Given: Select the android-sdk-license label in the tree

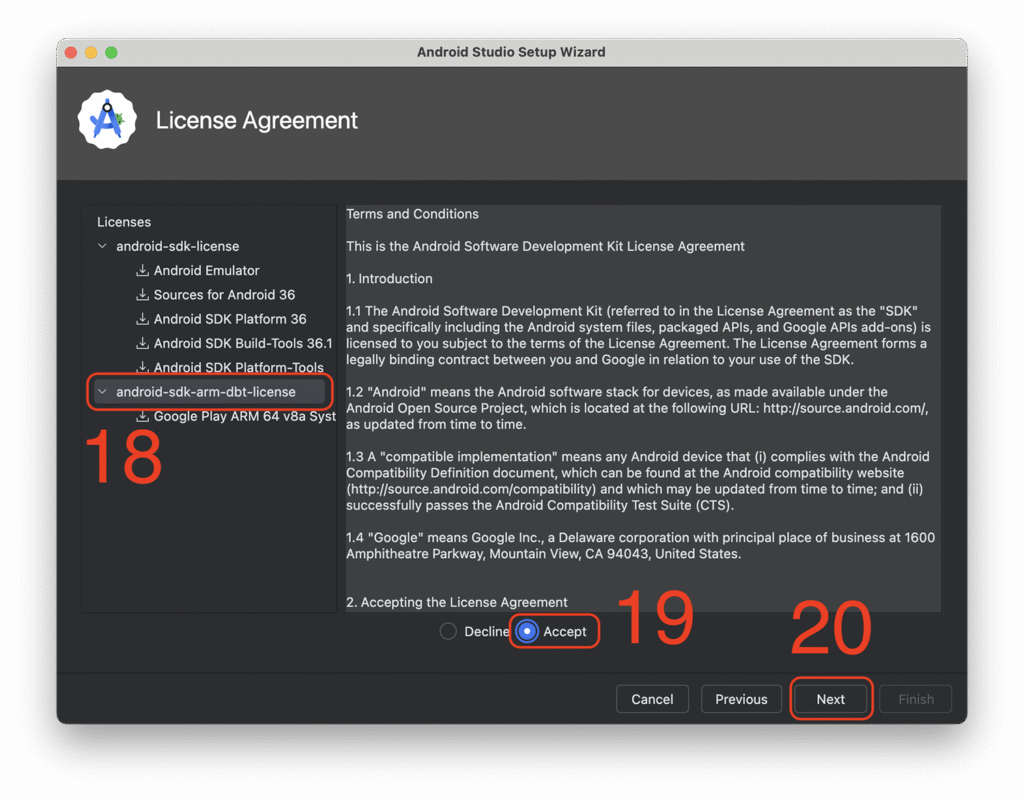Looking at the screenshot, I should (x=177, y=246).
